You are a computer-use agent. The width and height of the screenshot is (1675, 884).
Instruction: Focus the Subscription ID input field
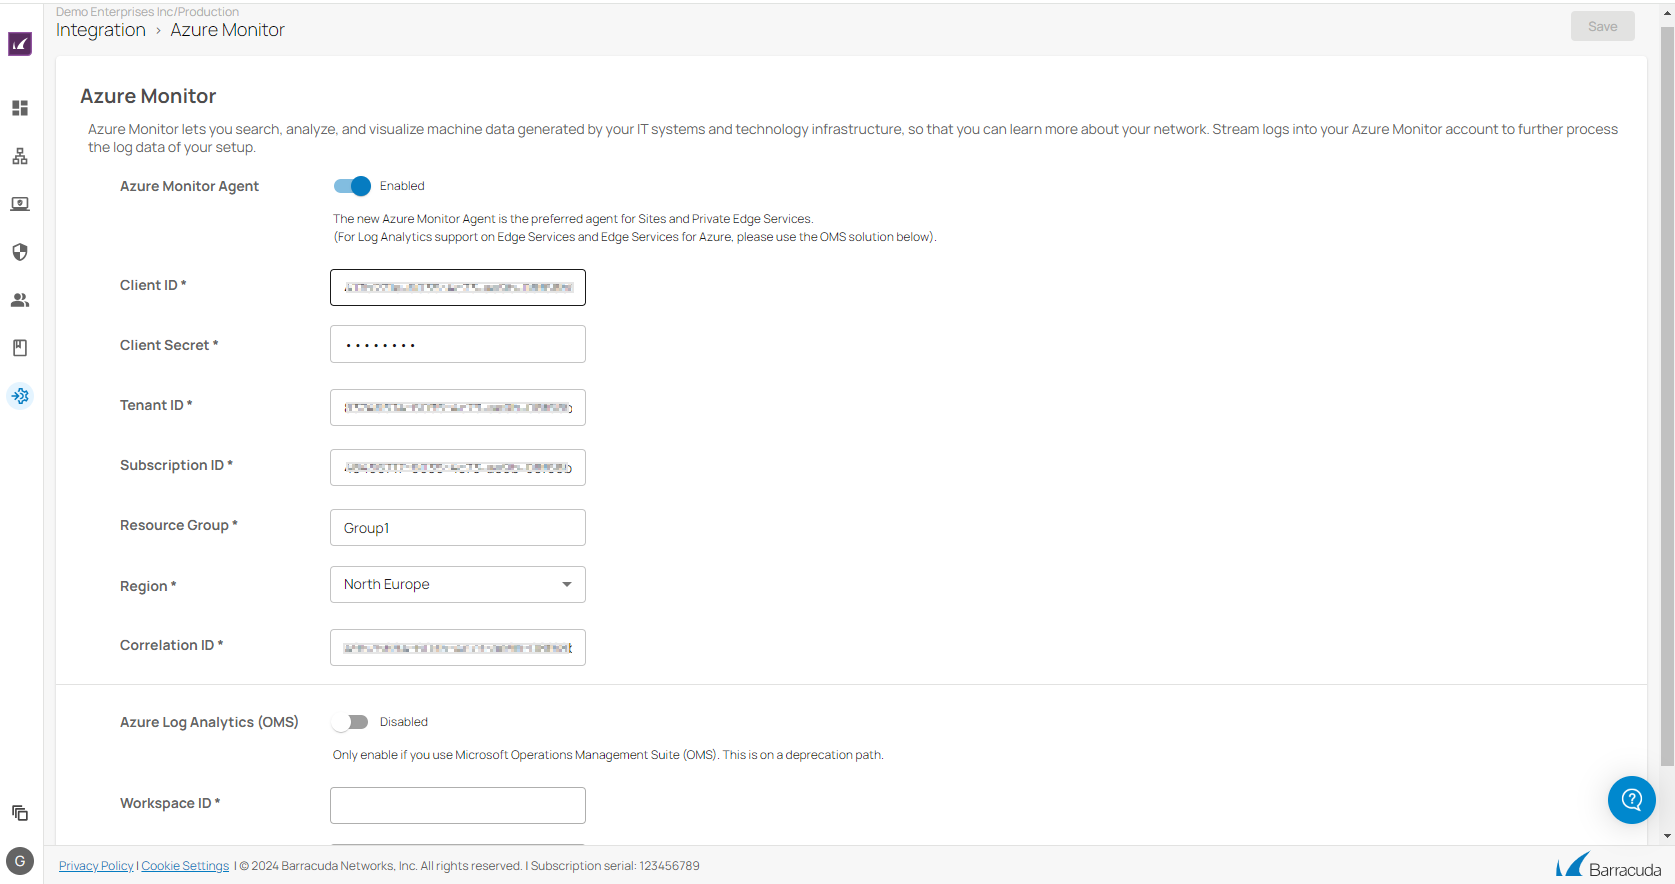(458, 468)
